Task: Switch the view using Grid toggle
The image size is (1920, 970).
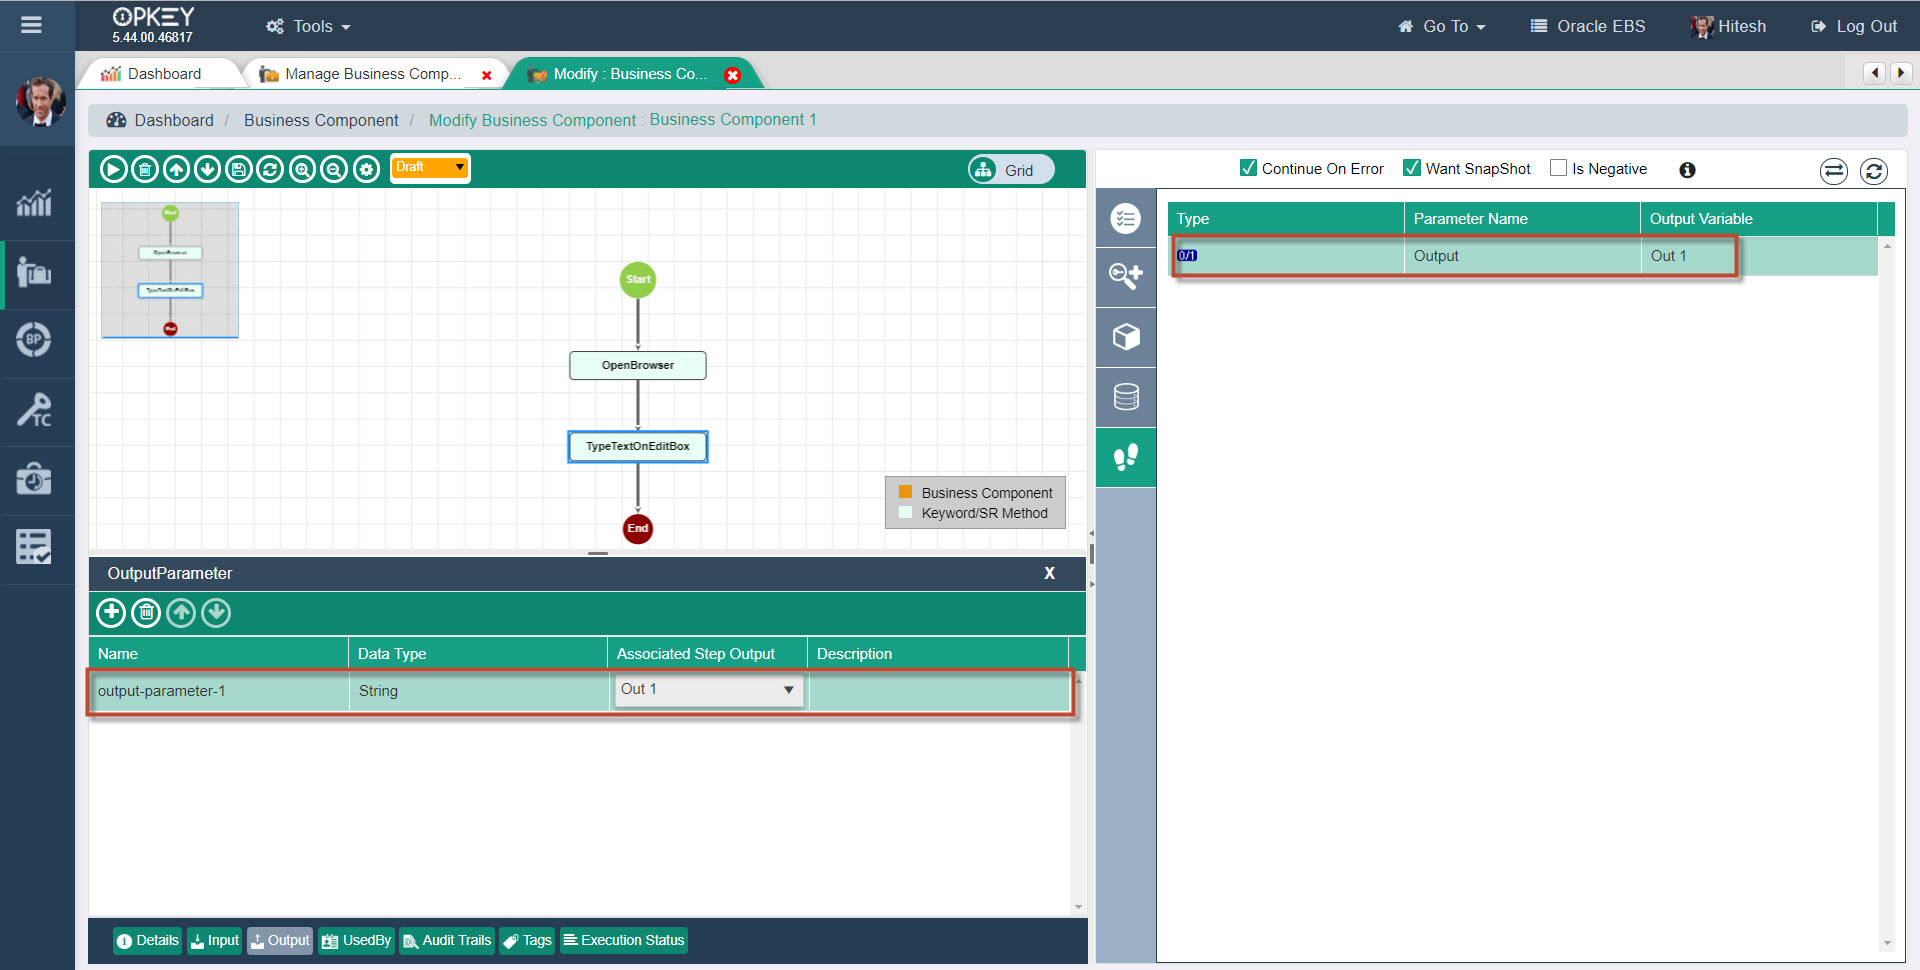Action: pos(1010,170)
